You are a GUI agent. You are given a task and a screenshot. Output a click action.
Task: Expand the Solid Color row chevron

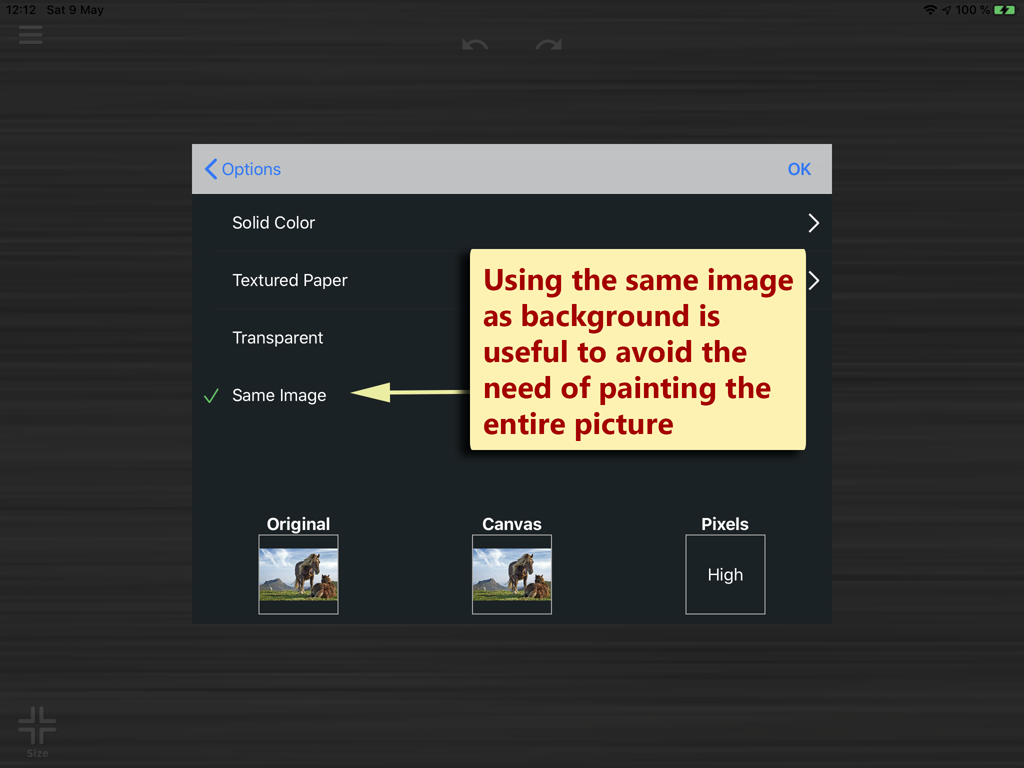813,223
